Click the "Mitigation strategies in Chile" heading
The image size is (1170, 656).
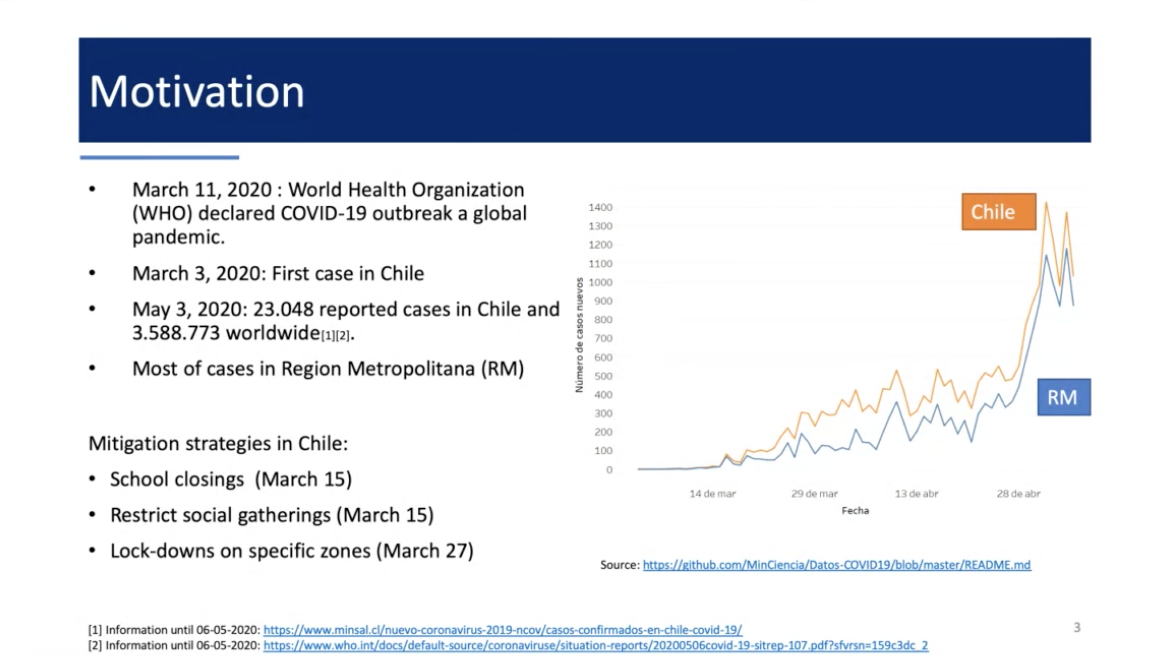tap(218, 442)
